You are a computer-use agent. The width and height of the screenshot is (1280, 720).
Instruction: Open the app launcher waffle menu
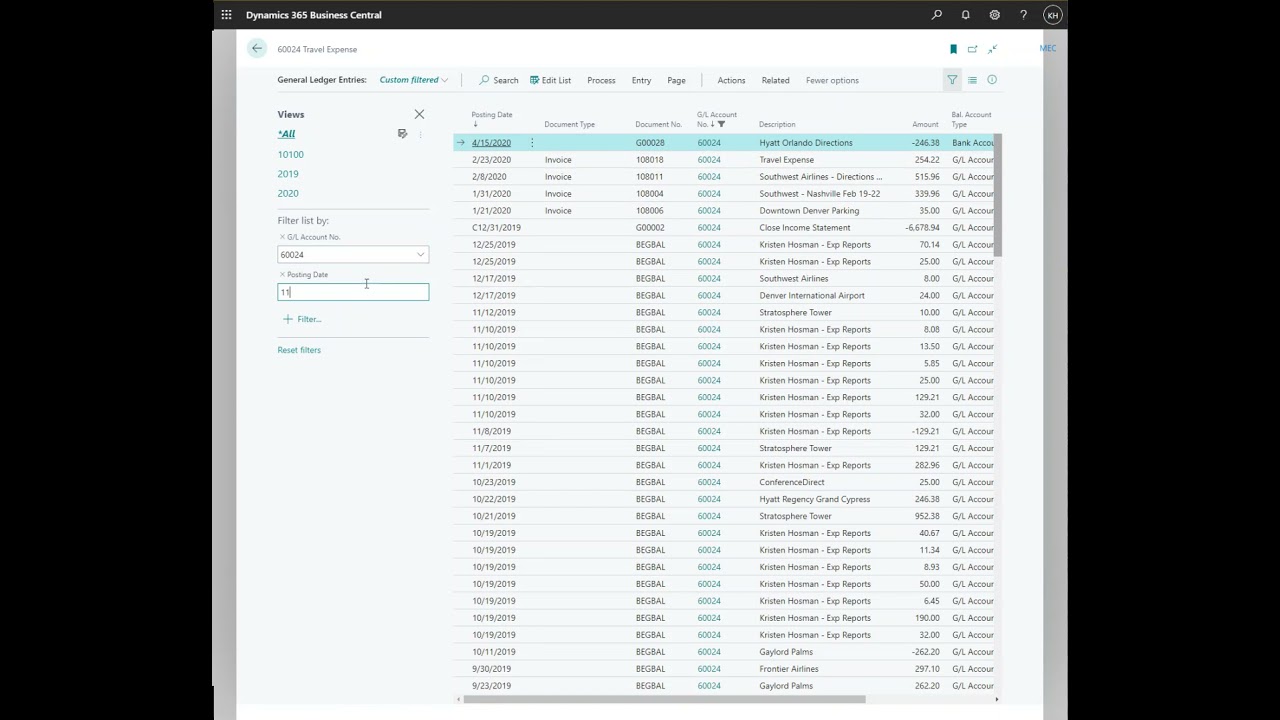(x=227, y=15)
